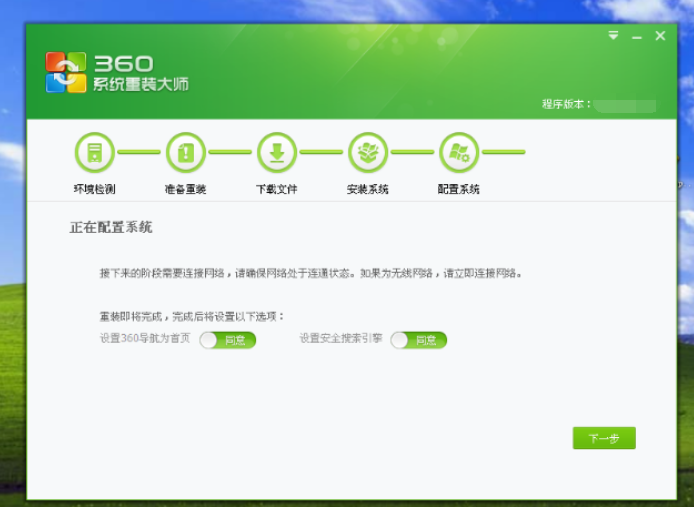Open the title bar dropdown menu arrow
Viewport: 694px width, 507px height.
click(613, 35)
